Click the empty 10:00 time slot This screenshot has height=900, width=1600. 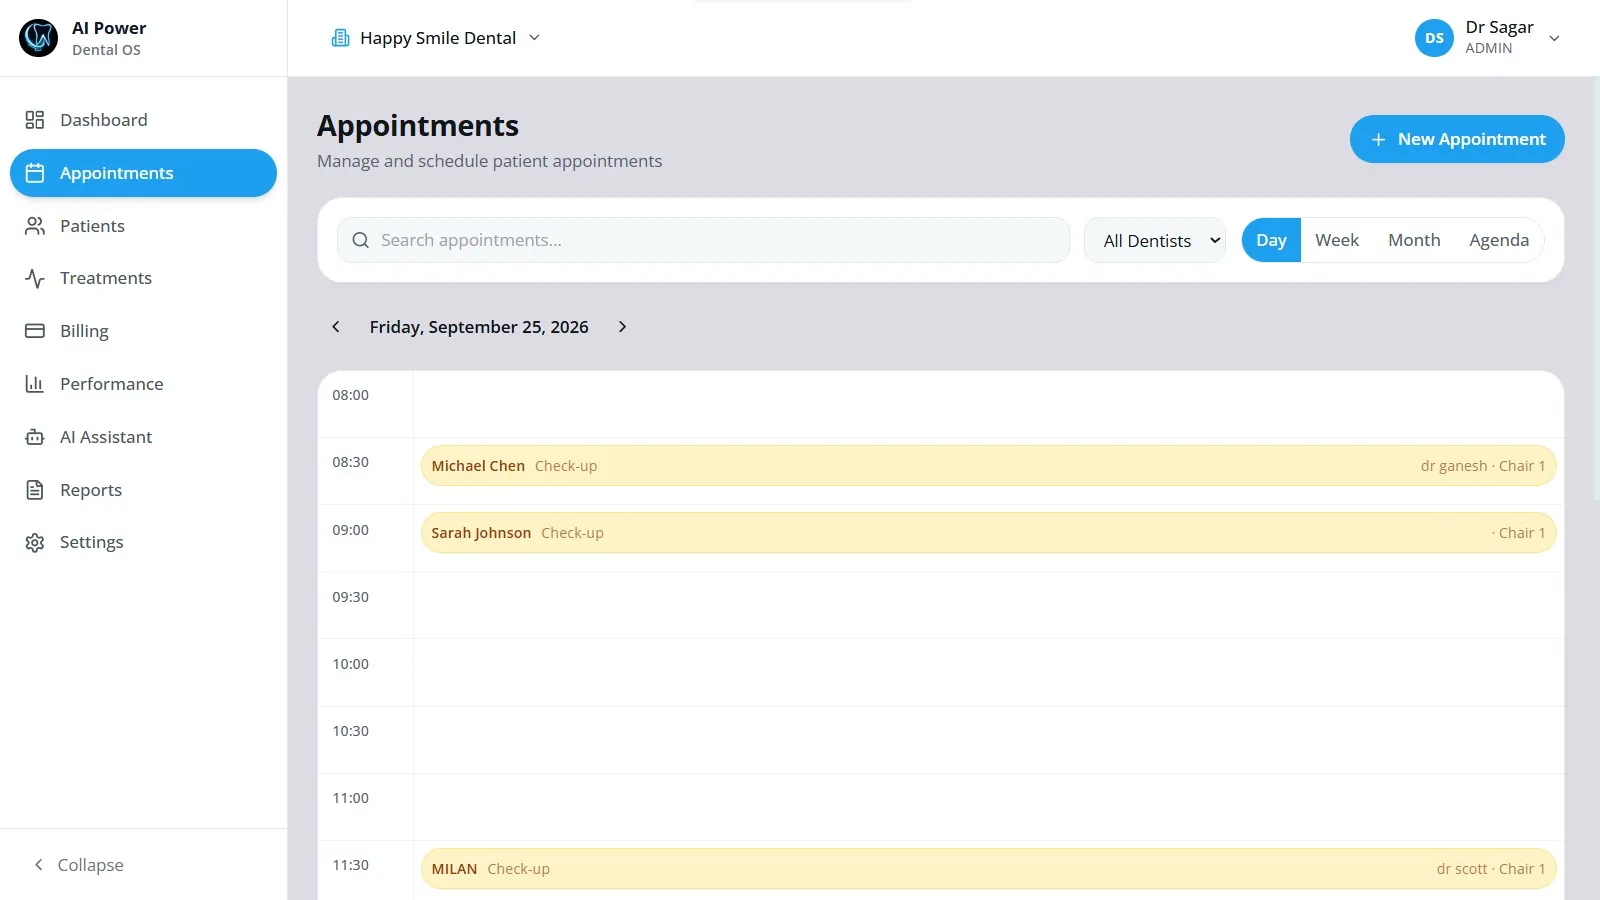pos(988,672)
